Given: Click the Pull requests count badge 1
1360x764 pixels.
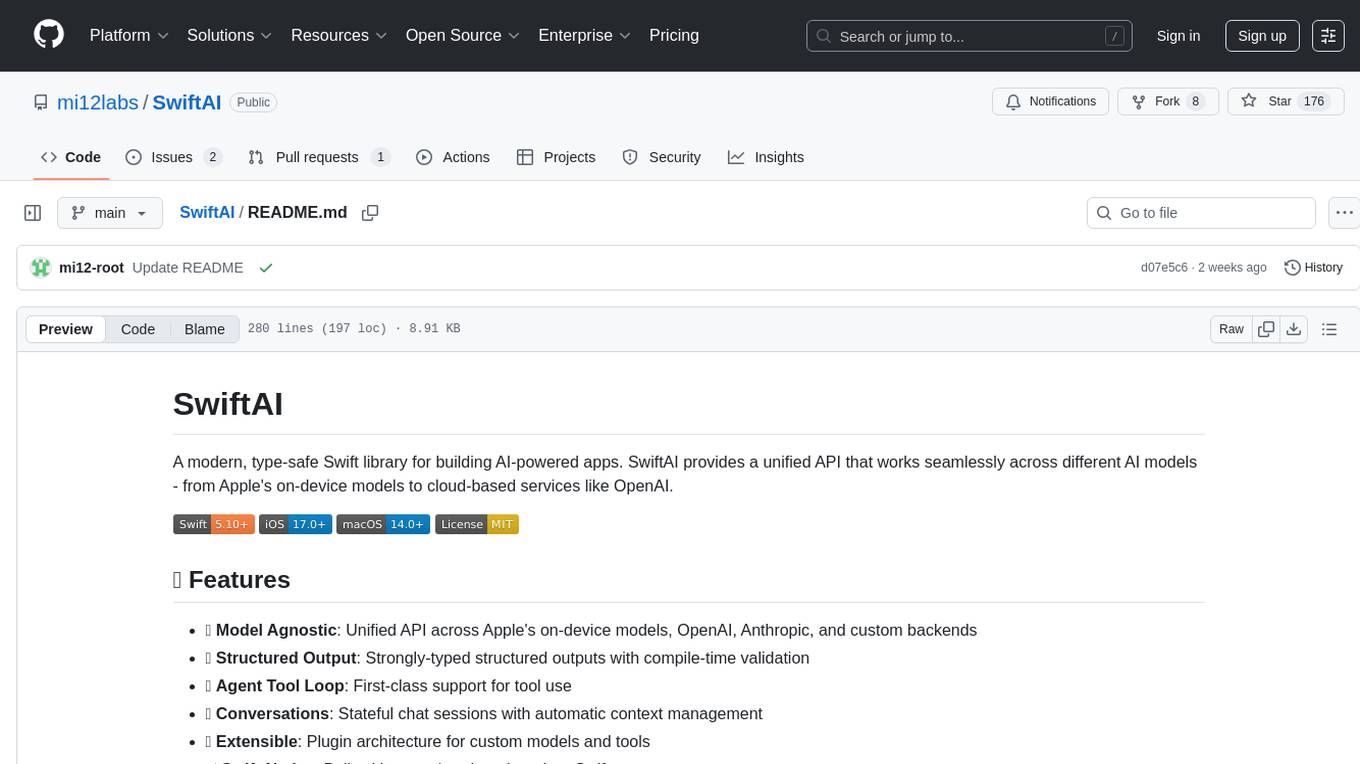Looking at the screenshot, I should [x=380, y=157].
